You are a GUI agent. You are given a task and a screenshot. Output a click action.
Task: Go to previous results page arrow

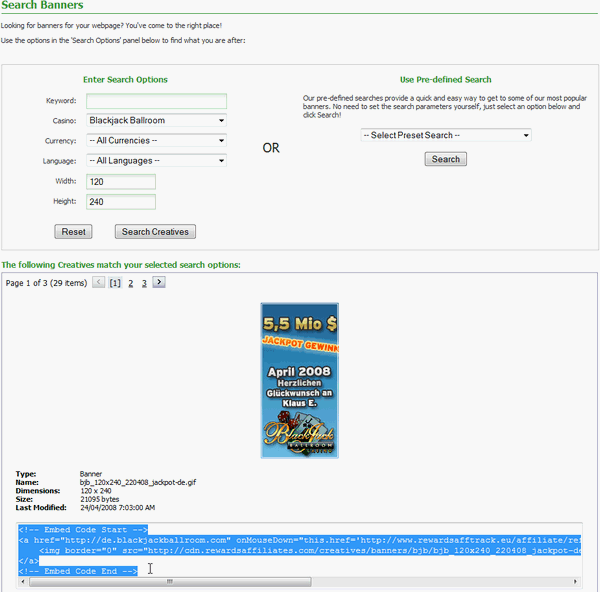(98, 282)
